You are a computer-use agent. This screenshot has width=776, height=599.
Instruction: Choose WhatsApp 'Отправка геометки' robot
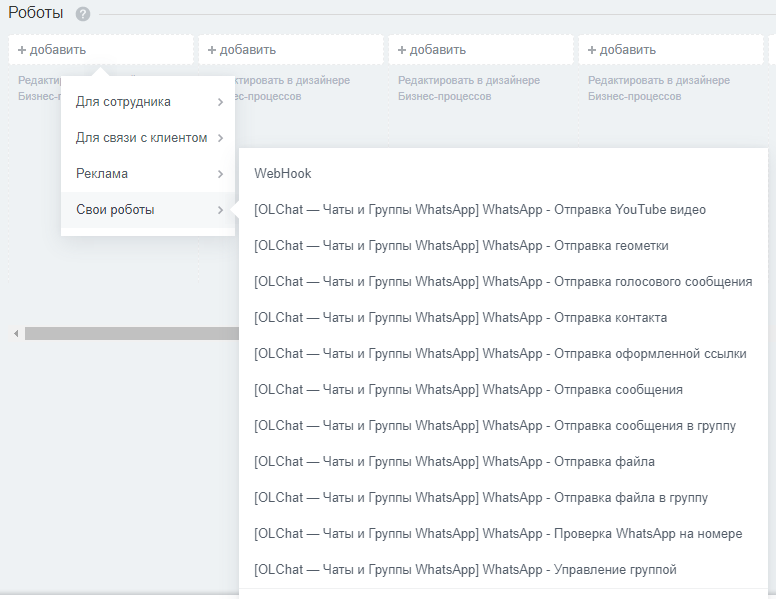pyautogui.click(x=503, y=246)
